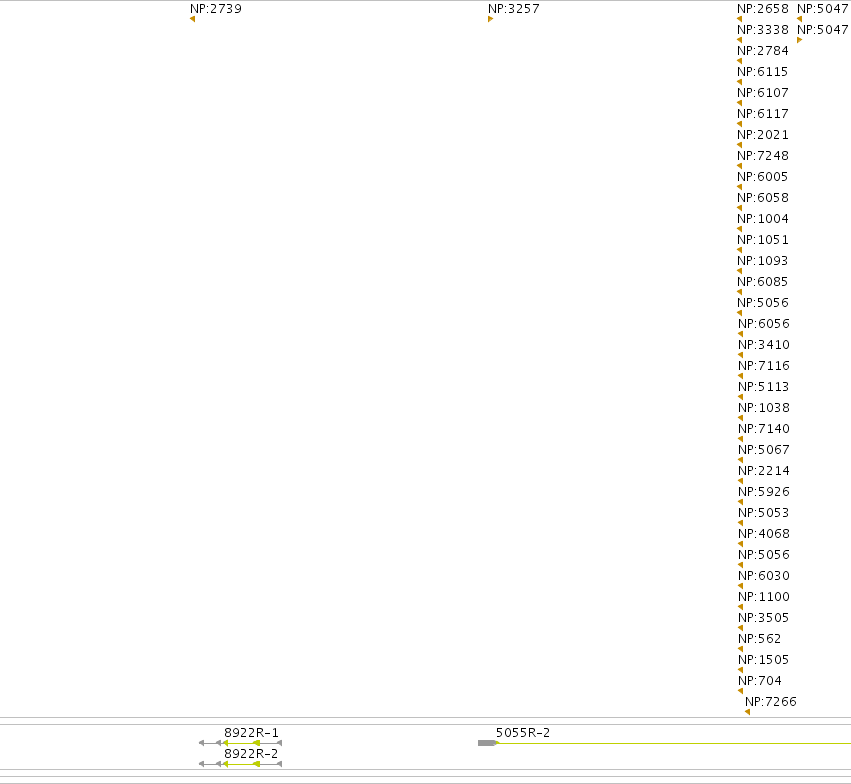Choose the NP:4068 feature

764,534
